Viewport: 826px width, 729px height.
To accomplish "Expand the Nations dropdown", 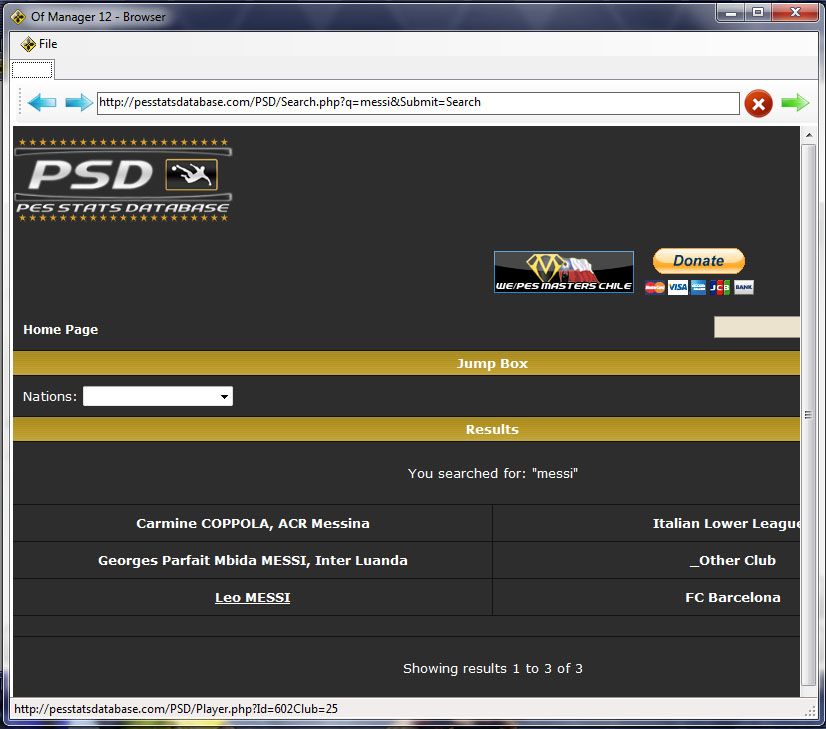I will (158, 396).
